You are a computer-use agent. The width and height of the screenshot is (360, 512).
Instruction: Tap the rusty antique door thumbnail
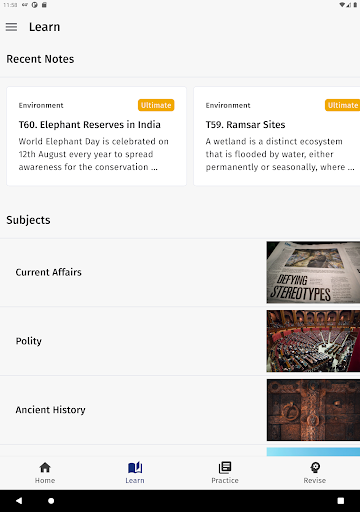(x=313, y=410)
